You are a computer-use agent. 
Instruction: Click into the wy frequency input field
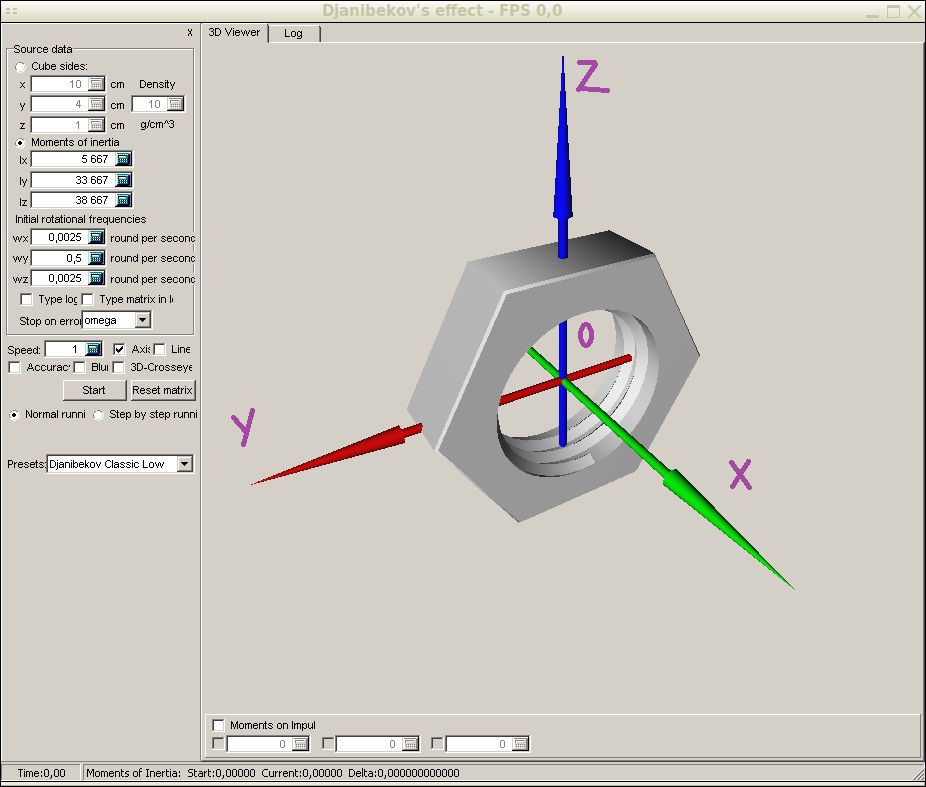point(60,258)
